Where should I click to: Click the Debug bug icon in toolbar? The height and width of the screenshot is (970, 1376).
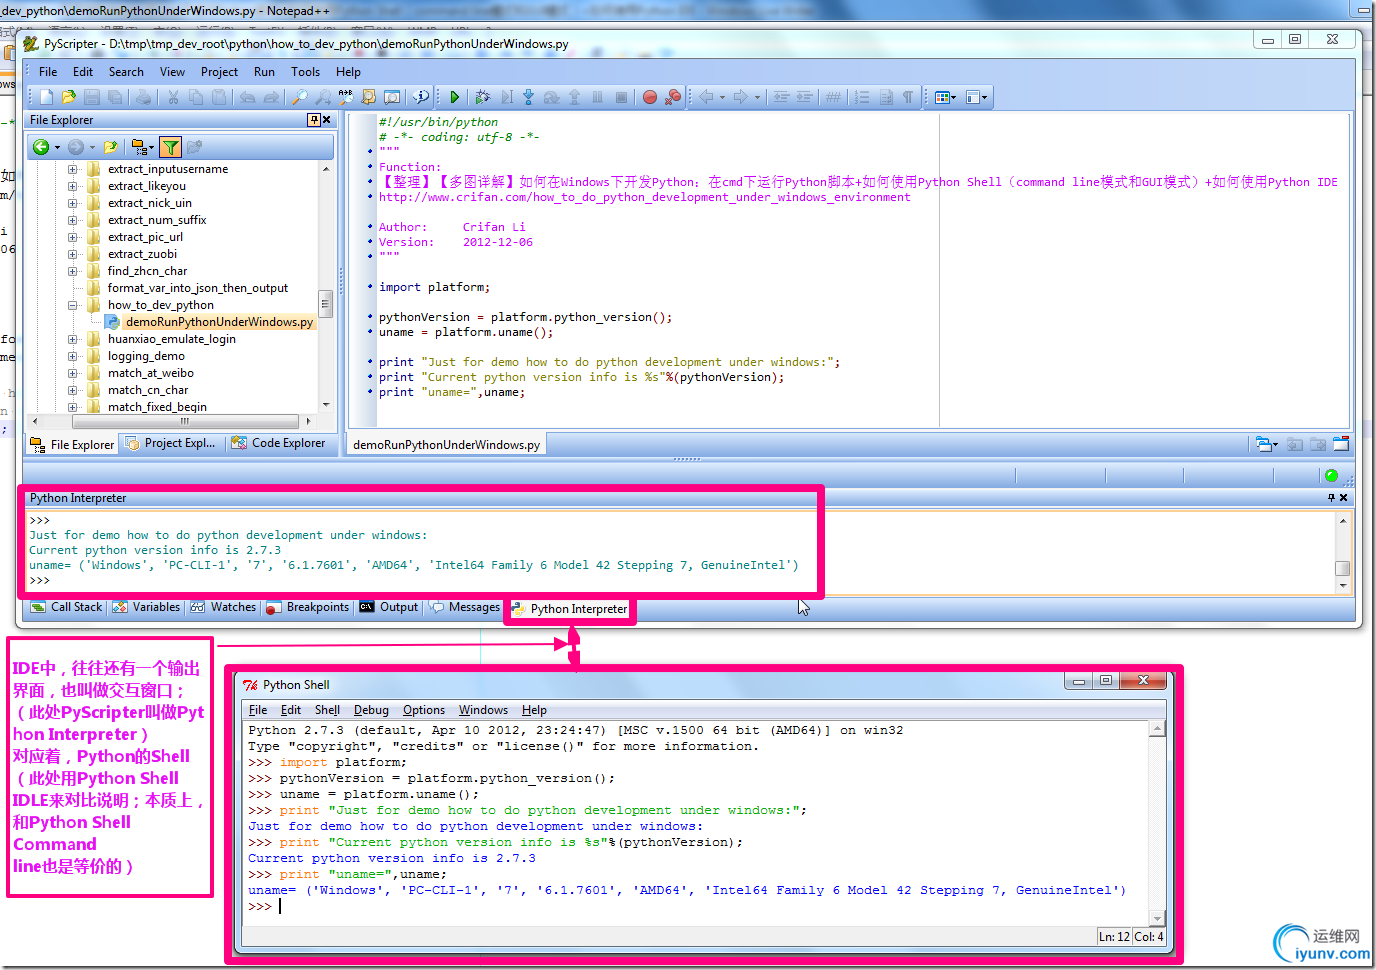point(483,97)
